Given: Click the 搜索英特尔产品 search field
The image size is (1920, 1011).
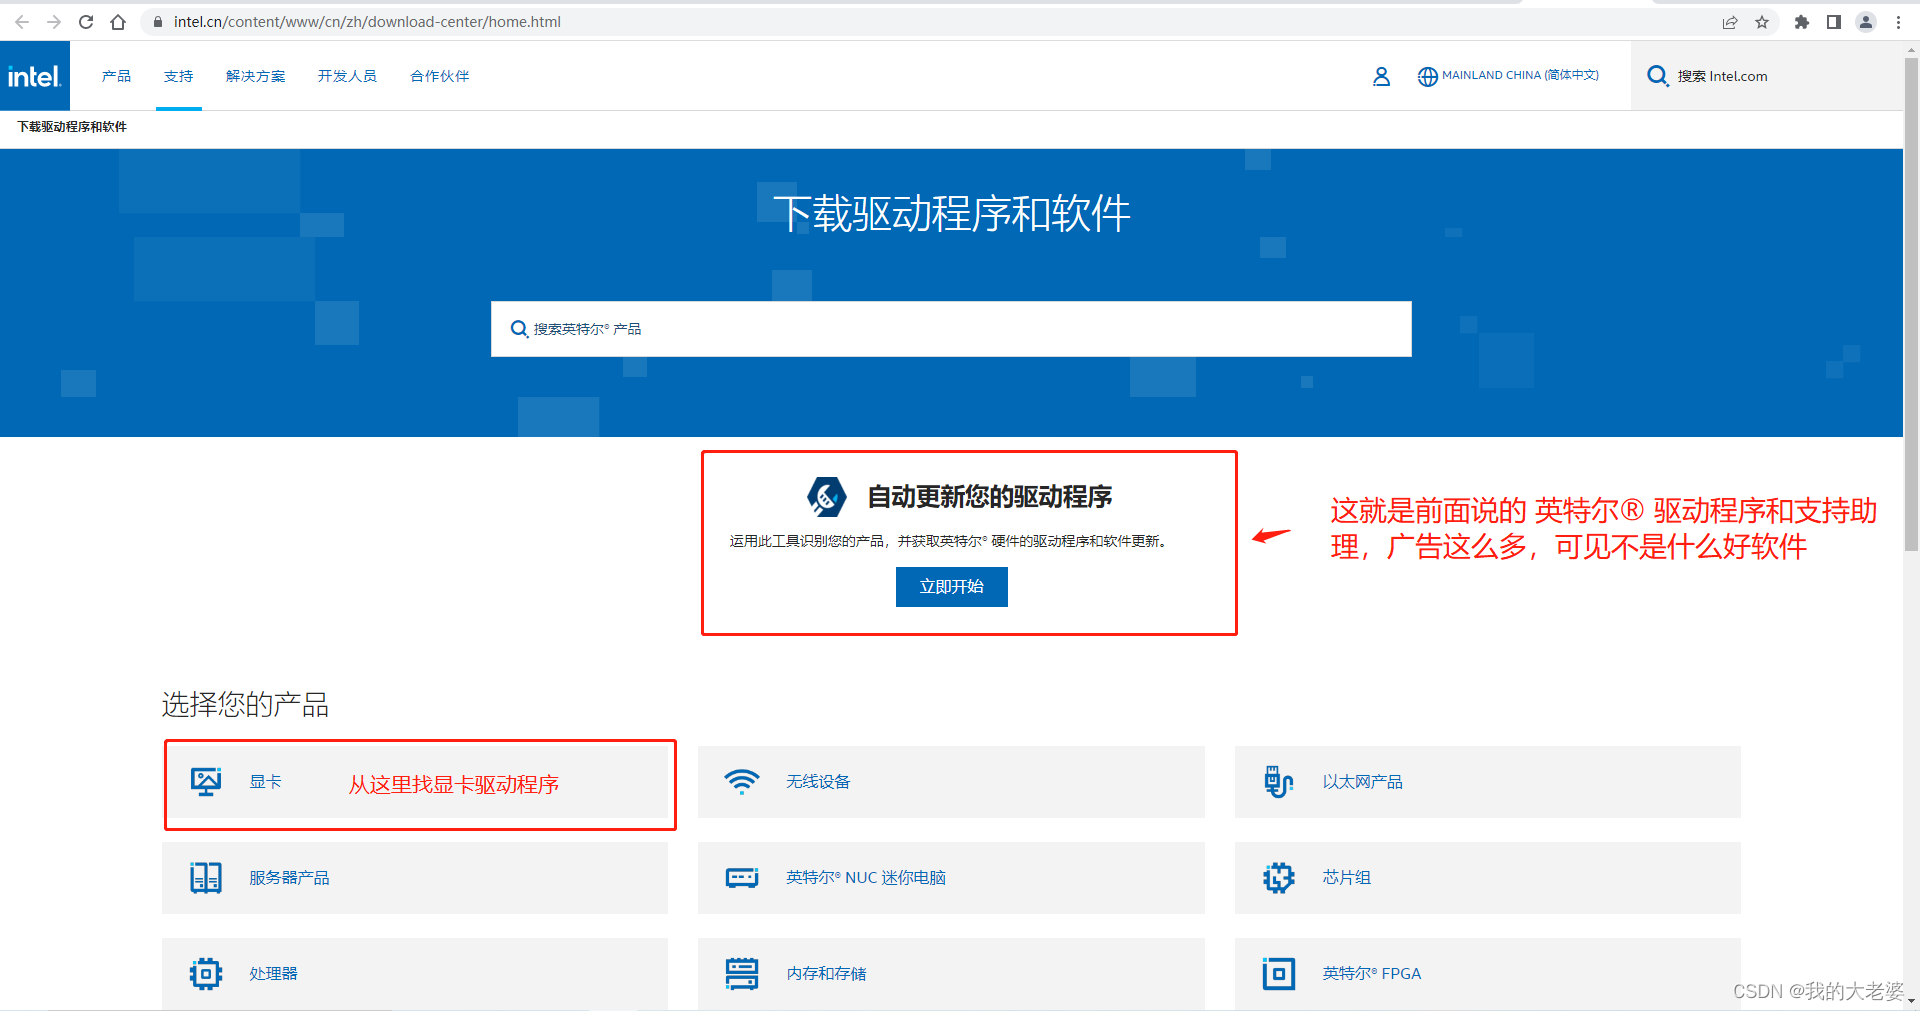Looking at the screenshot, I should tap(951, 329).
